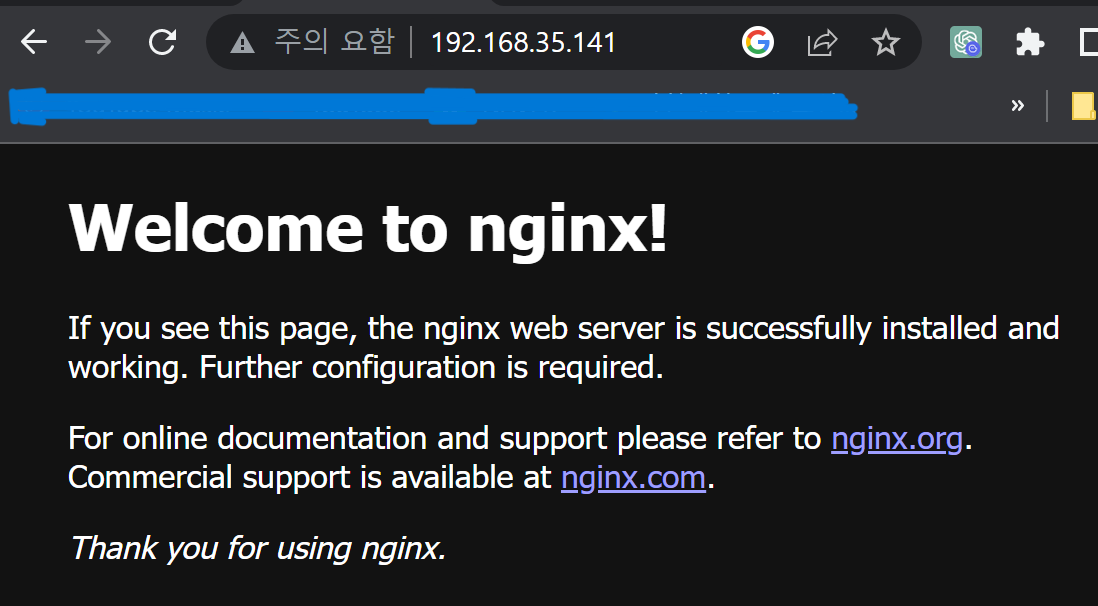Click the forward navigation arrow
Image resolution: width=1098 pixels, height=606 pixels.
click(x=98, y=43)
